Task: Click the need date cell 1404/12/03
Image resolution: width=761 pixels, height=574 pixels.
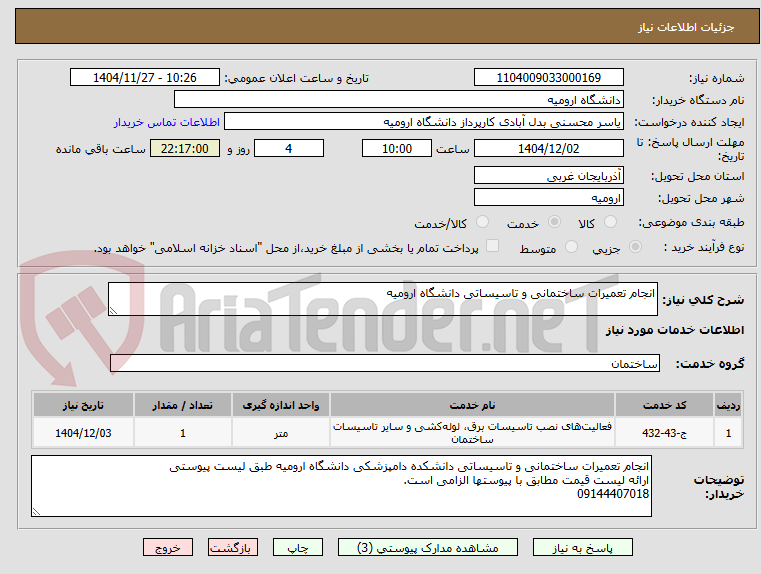Action: click(83, 433)
